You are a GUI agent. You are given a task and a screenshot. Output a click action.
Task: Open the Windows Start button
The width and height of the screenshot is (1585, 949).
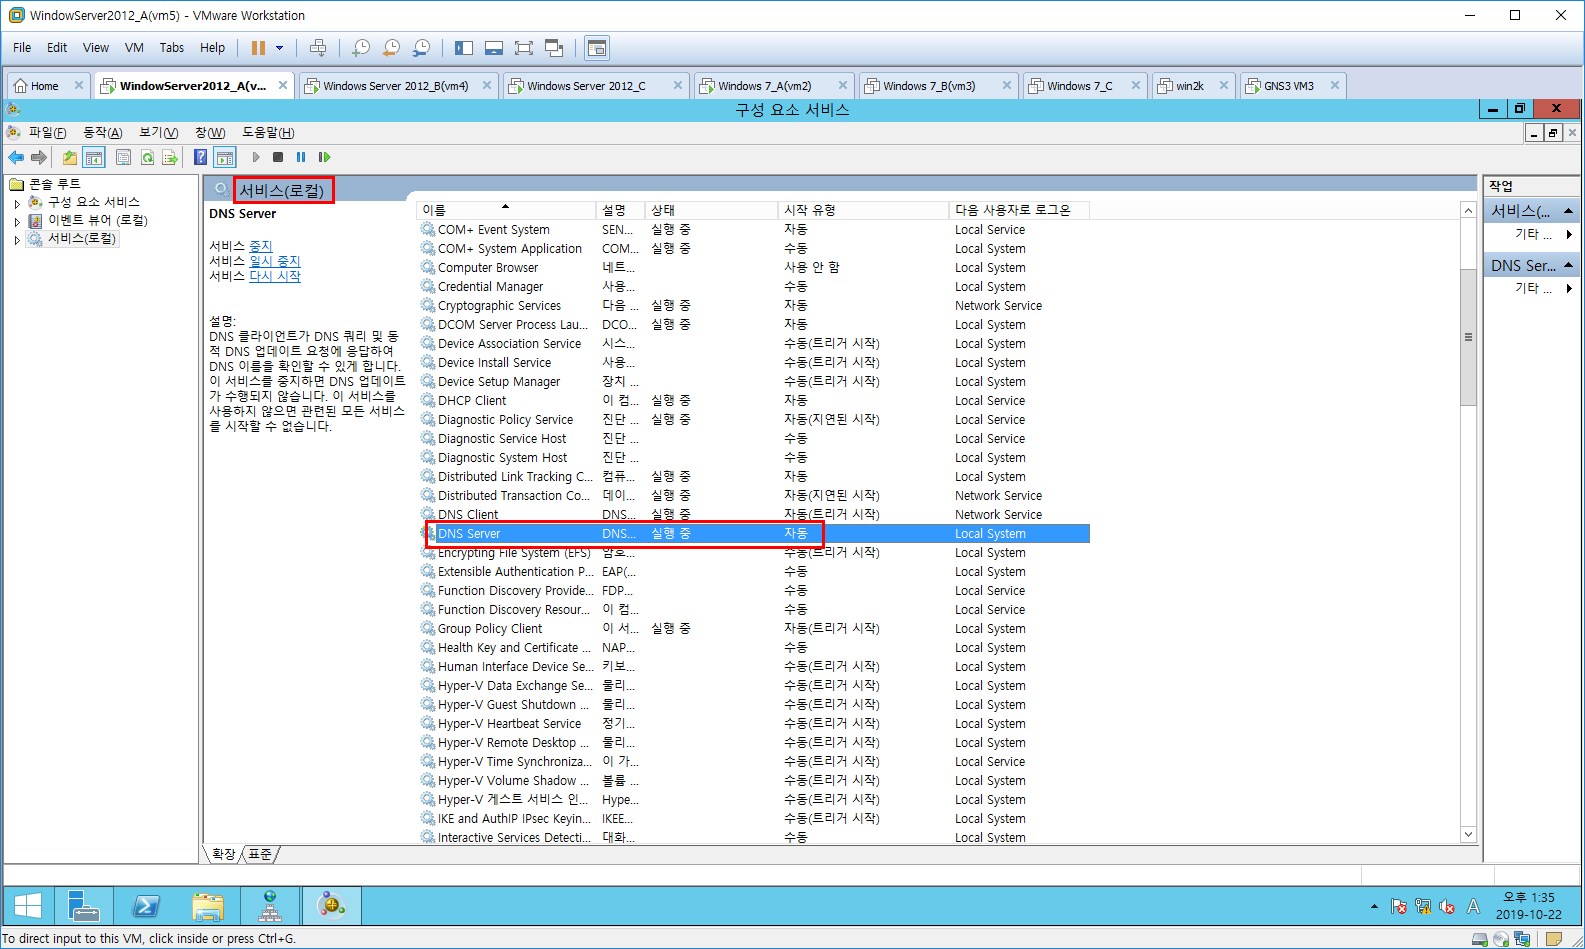28,906
